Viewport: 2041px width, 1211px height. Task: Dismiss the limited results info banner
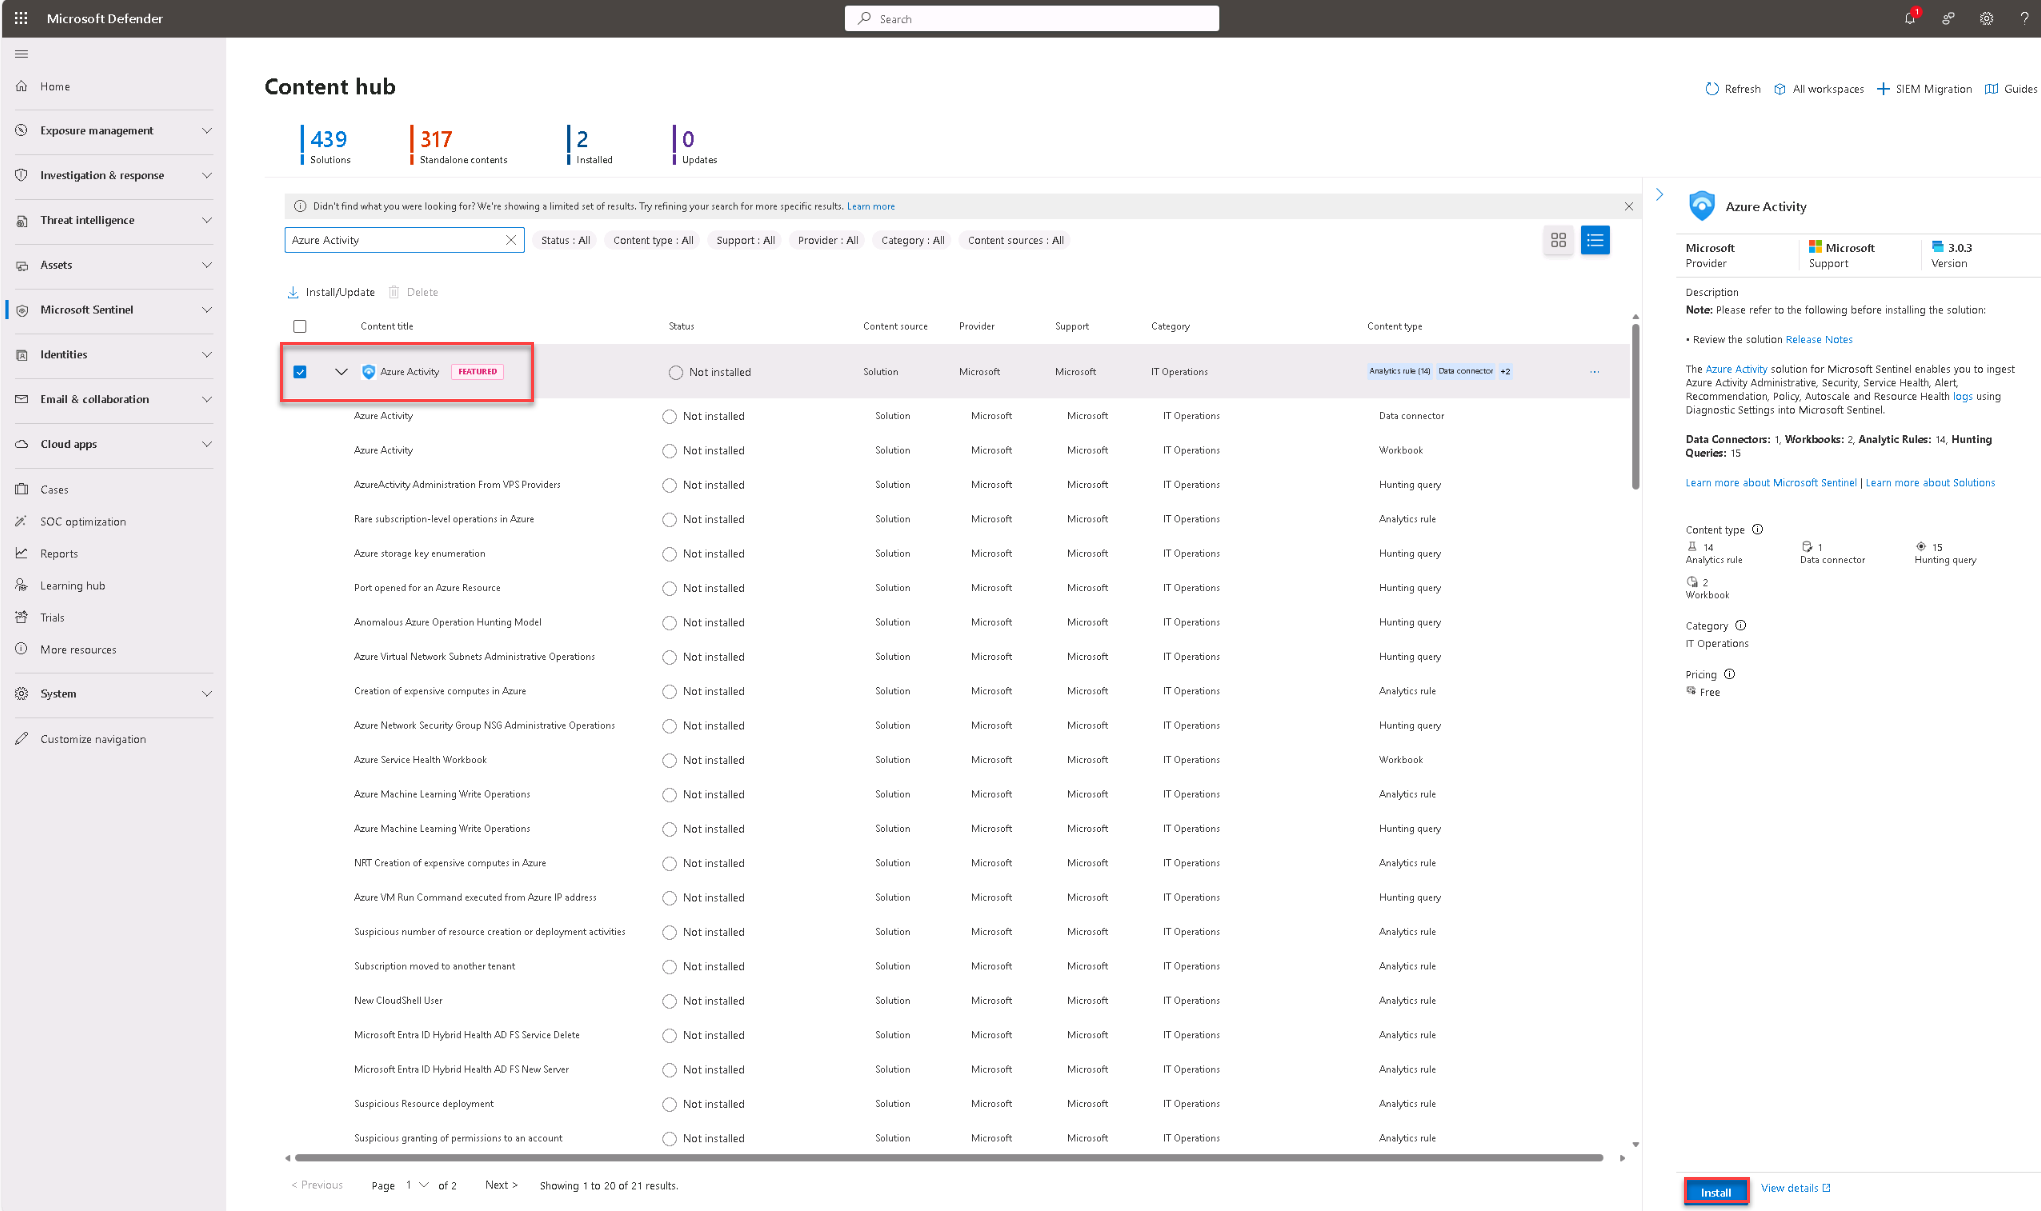[x=1629, y=206]
